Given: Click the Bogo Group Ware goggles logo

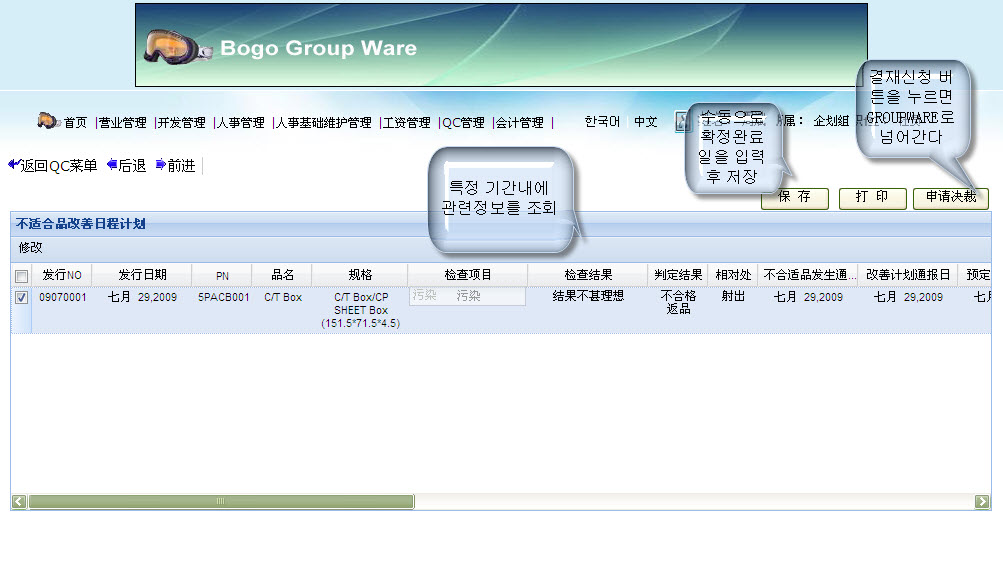Looking at the screenshot, I should pyautogui.click(x=177, y=47).
